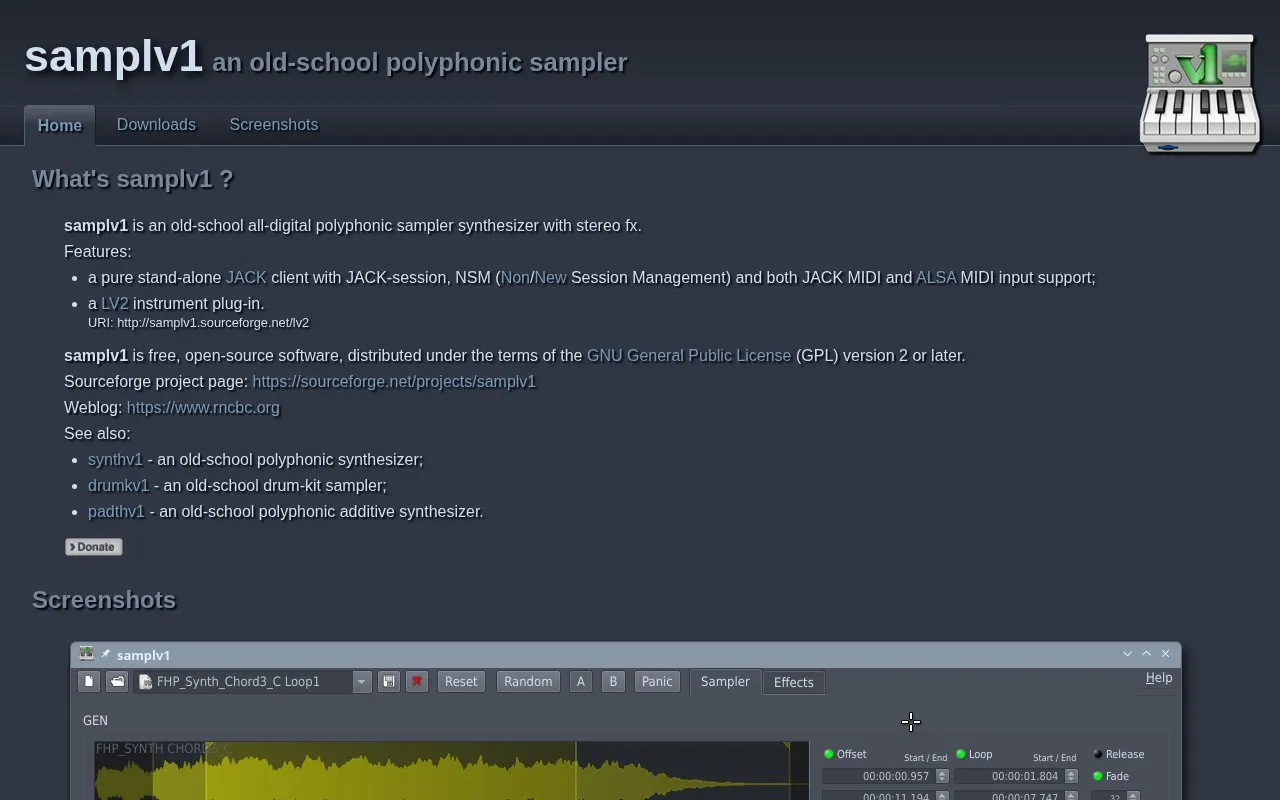This screenshot has height=800, width=1280.
Task: Click the Open preset folder icon in screenshot
Action: point(117,681)
